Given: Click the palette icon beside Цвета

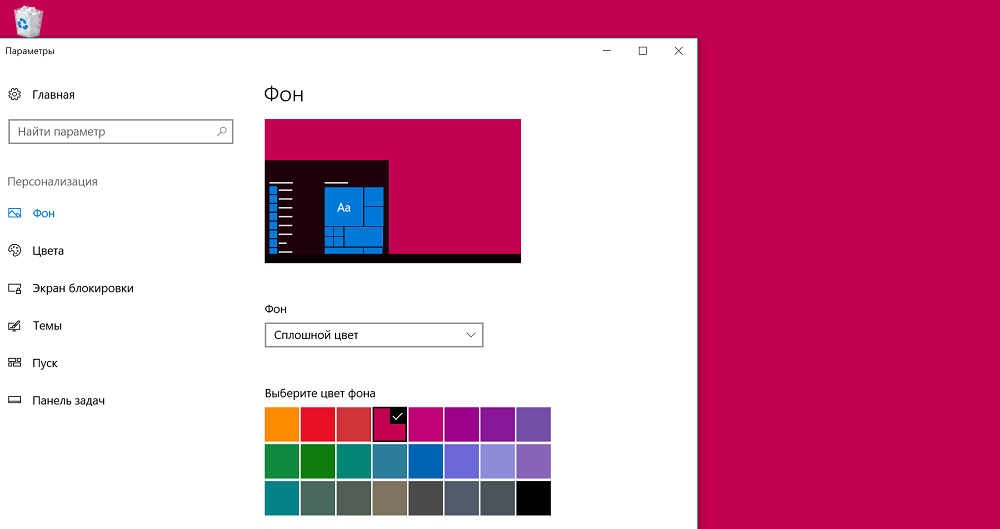Looking at the screenshot, I should (14, 251).
